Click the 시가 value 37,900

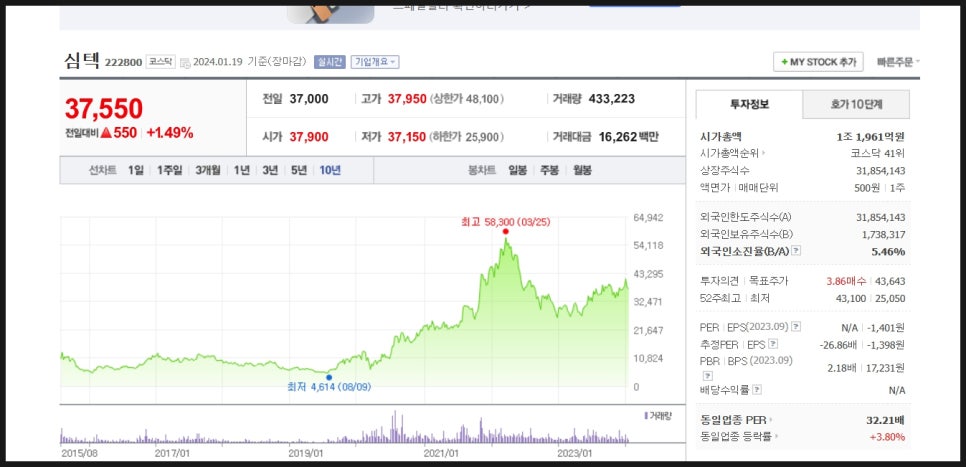[309, 137]
